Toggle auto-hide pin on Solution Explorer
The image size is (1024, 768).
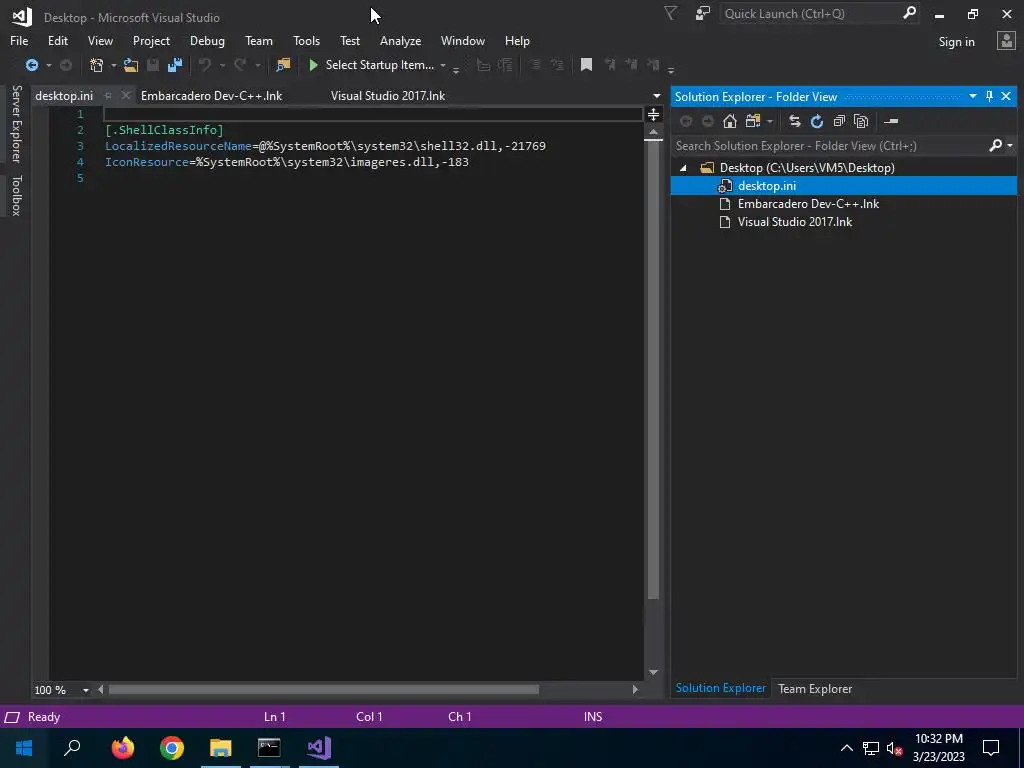tap(989, 97)
